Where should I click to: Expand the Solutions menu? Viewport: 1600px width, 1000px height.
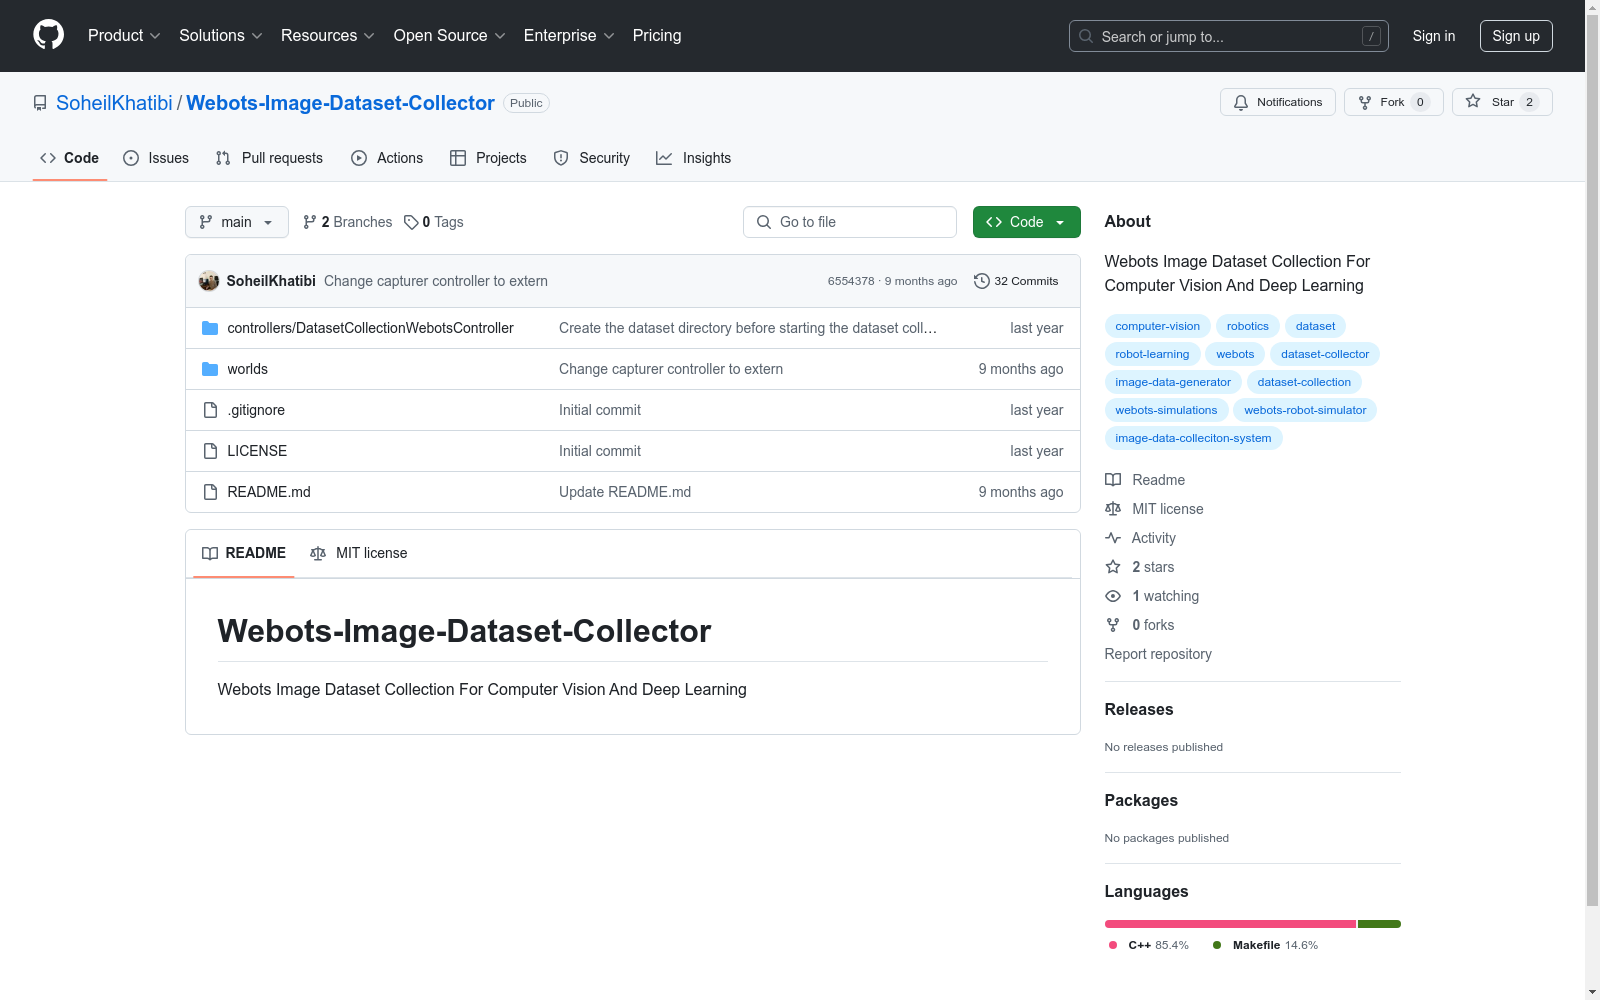(x=221, y=36)
